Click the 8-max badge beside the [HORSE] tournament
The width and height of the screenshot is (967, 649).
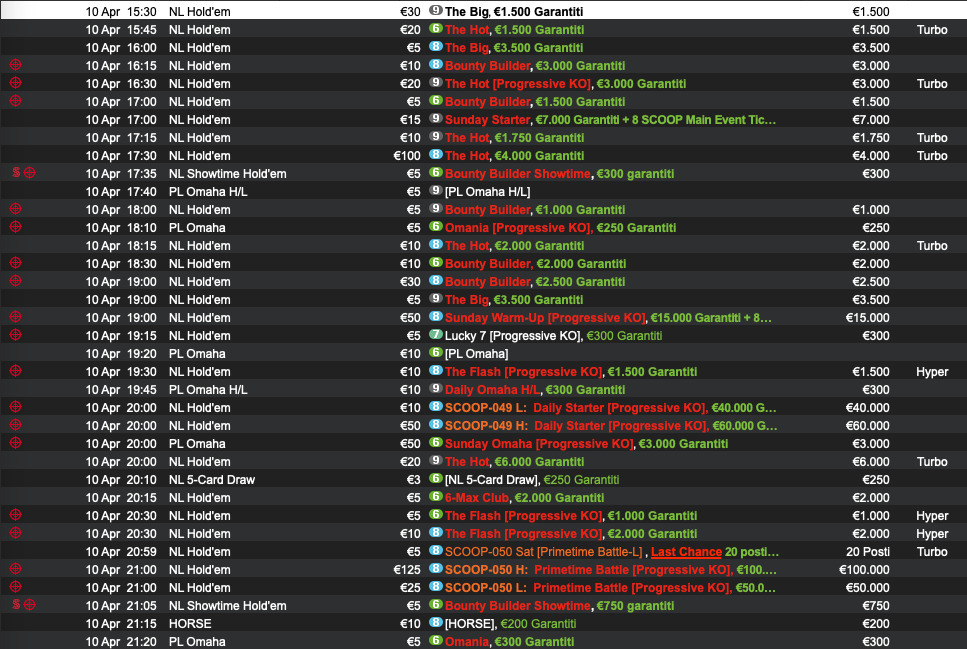click(436, 623)
